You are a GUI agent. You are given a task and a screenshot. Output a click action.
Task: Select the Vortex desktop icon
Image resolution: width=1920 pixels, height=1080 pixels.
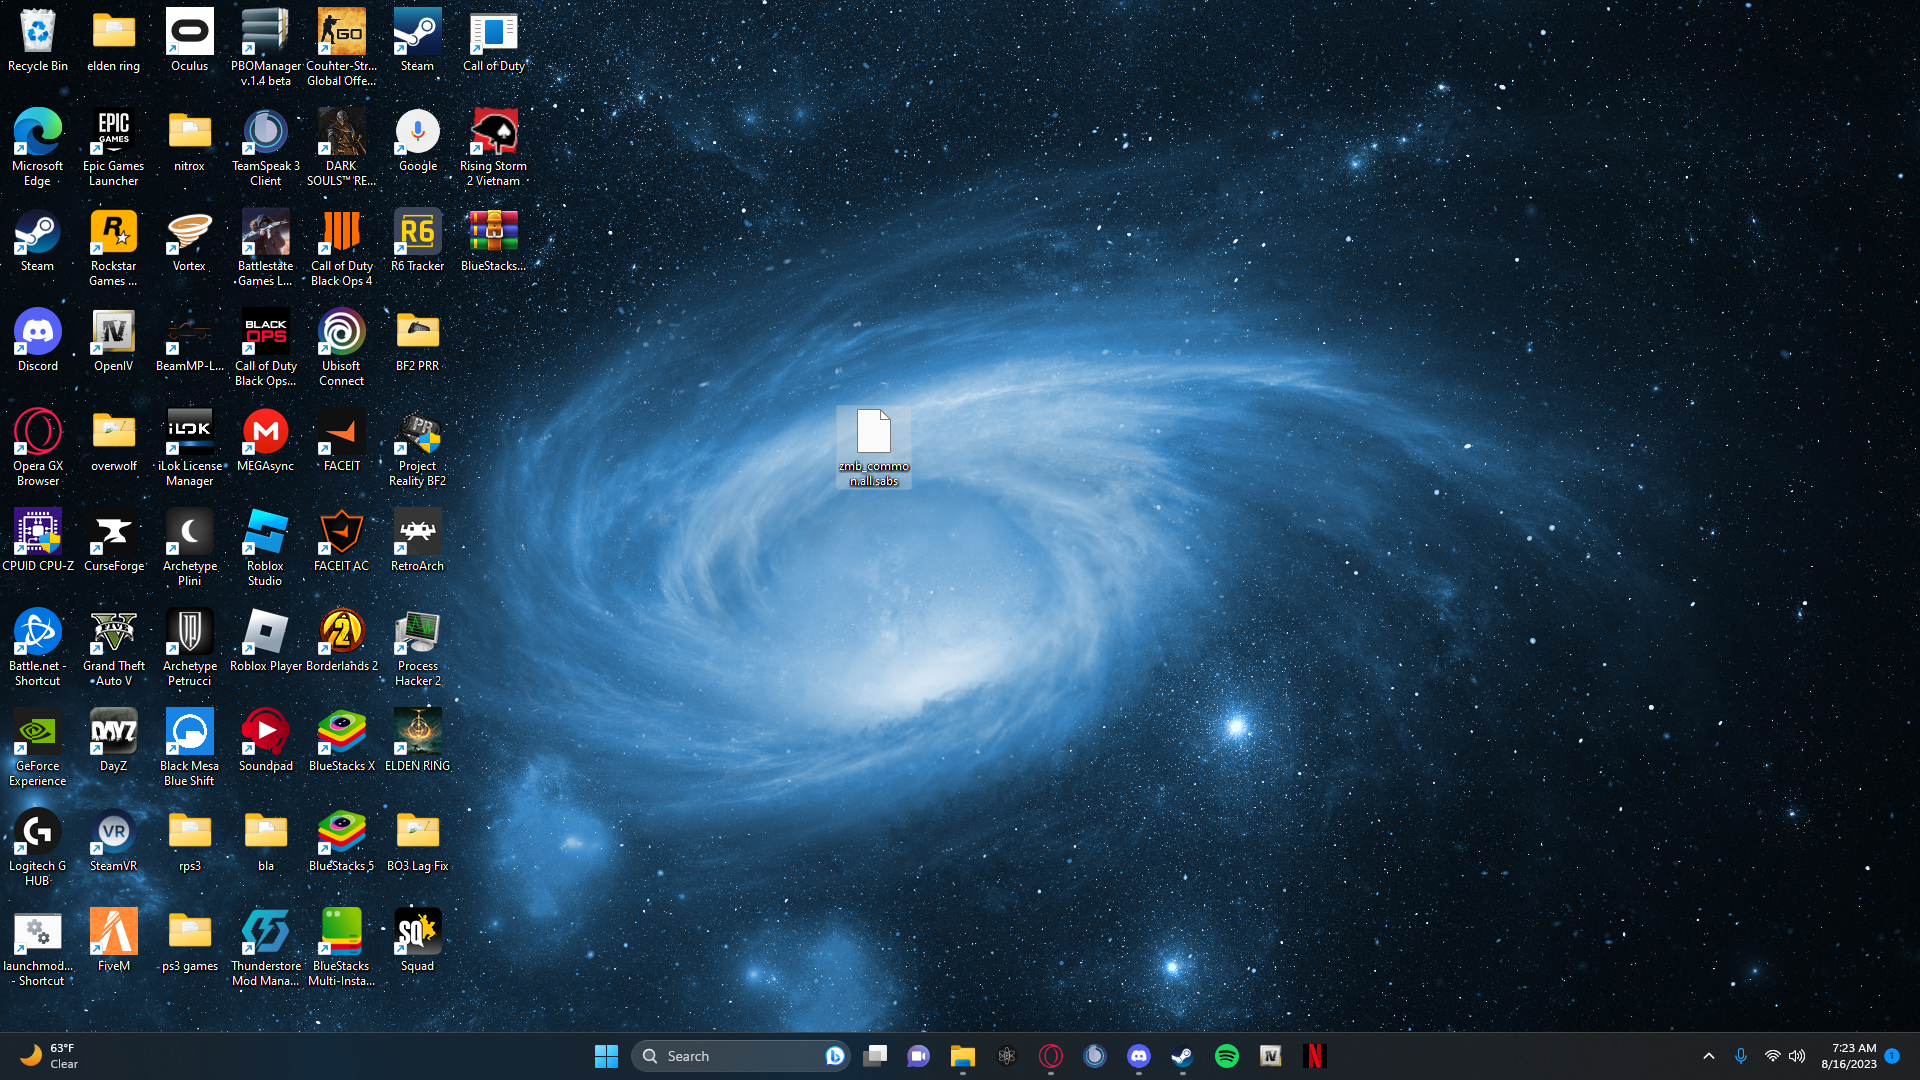click(189, 241)
